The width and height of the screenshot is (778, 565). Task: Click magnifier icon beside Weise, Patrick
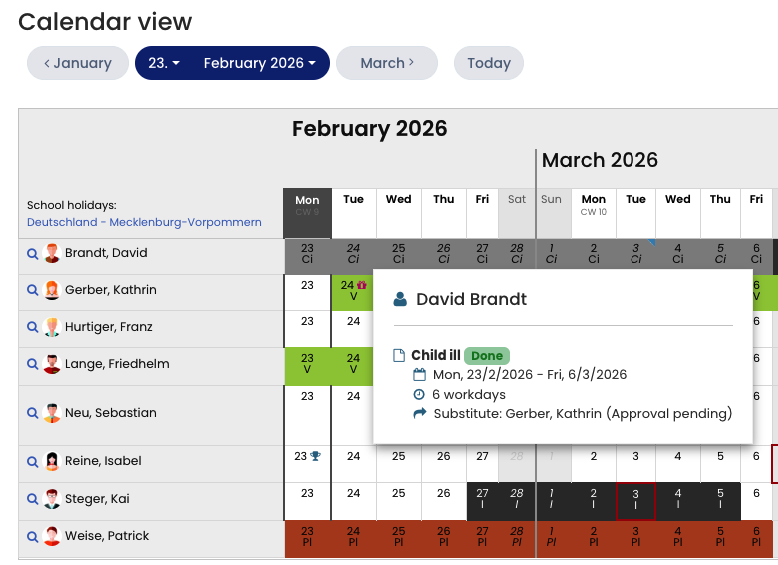tap(32, 537)
